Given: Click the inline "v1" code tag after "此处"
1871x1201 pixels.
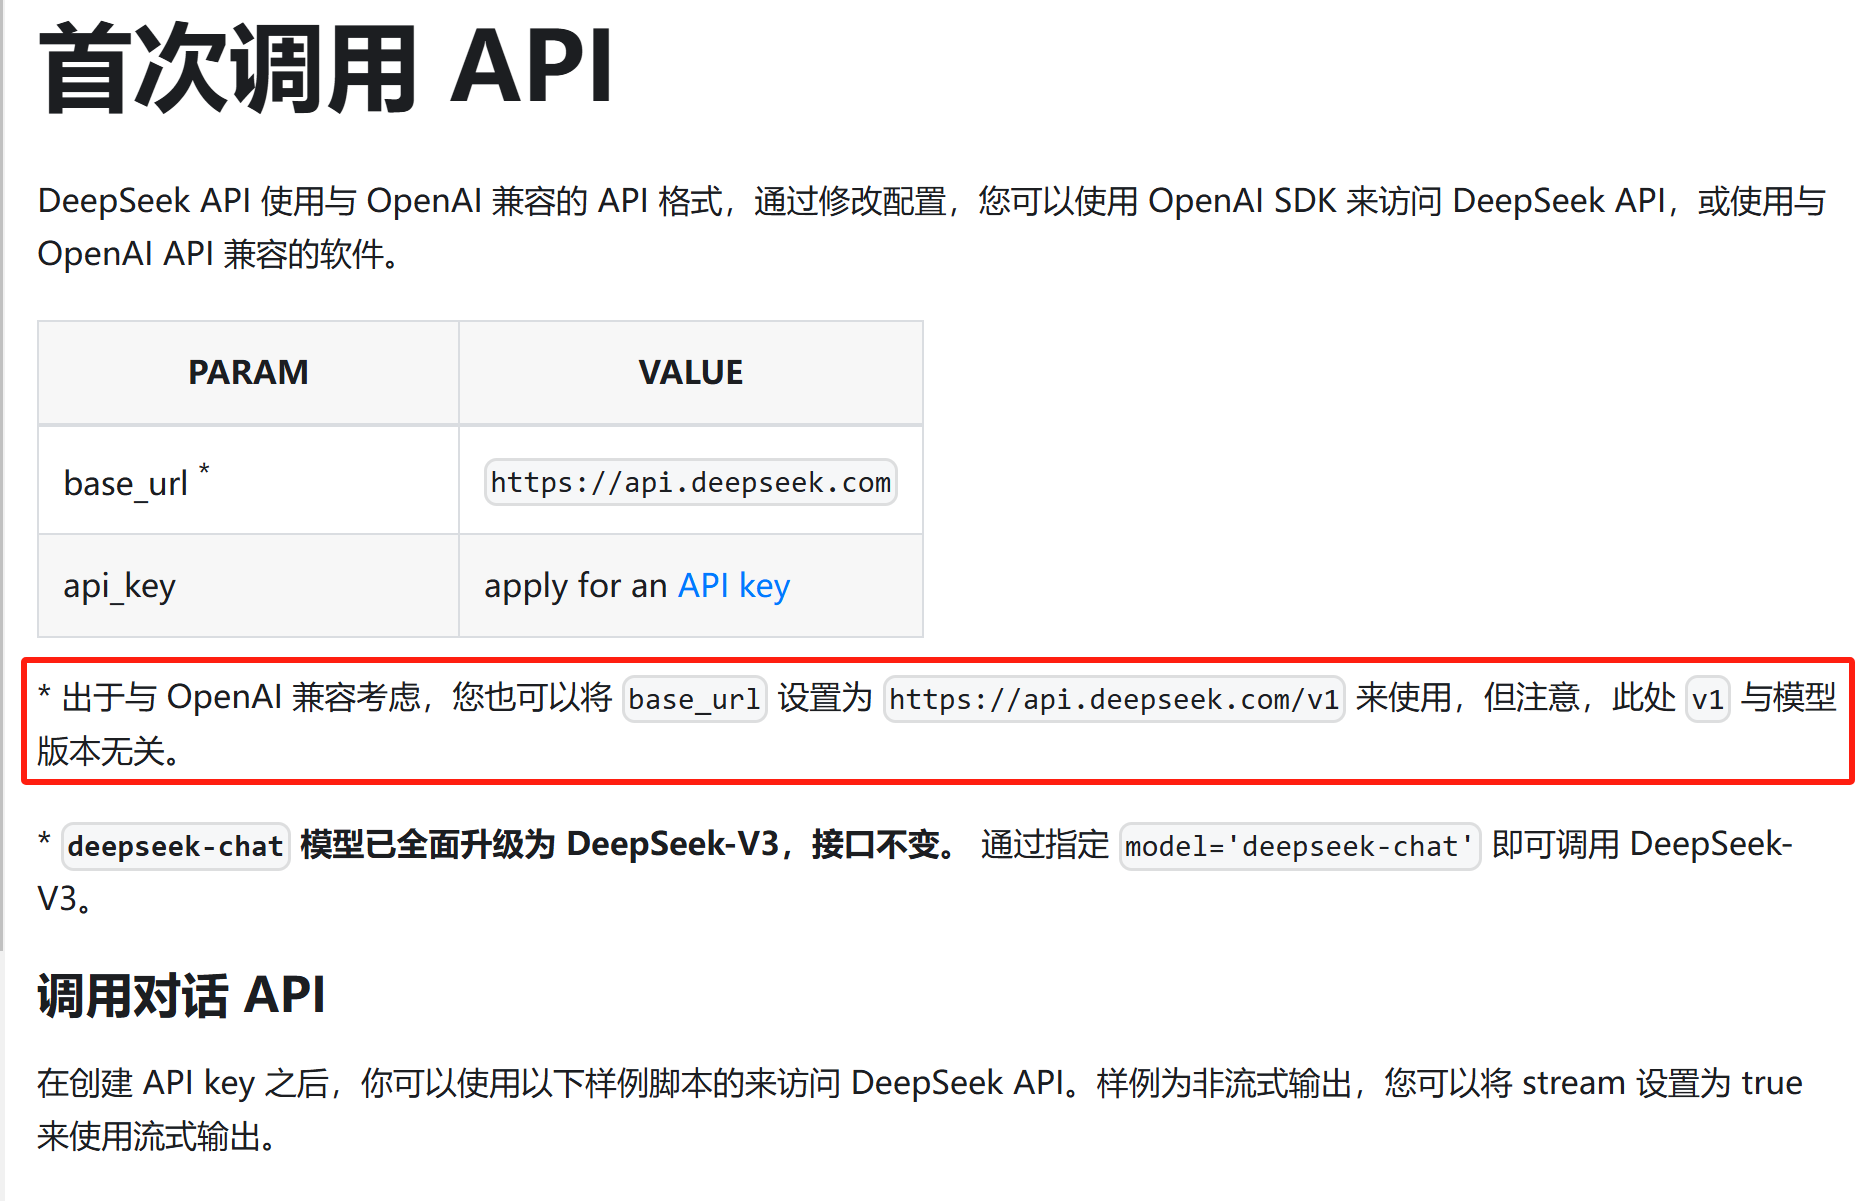Looking at the screenshot, I should (1707, 699).
